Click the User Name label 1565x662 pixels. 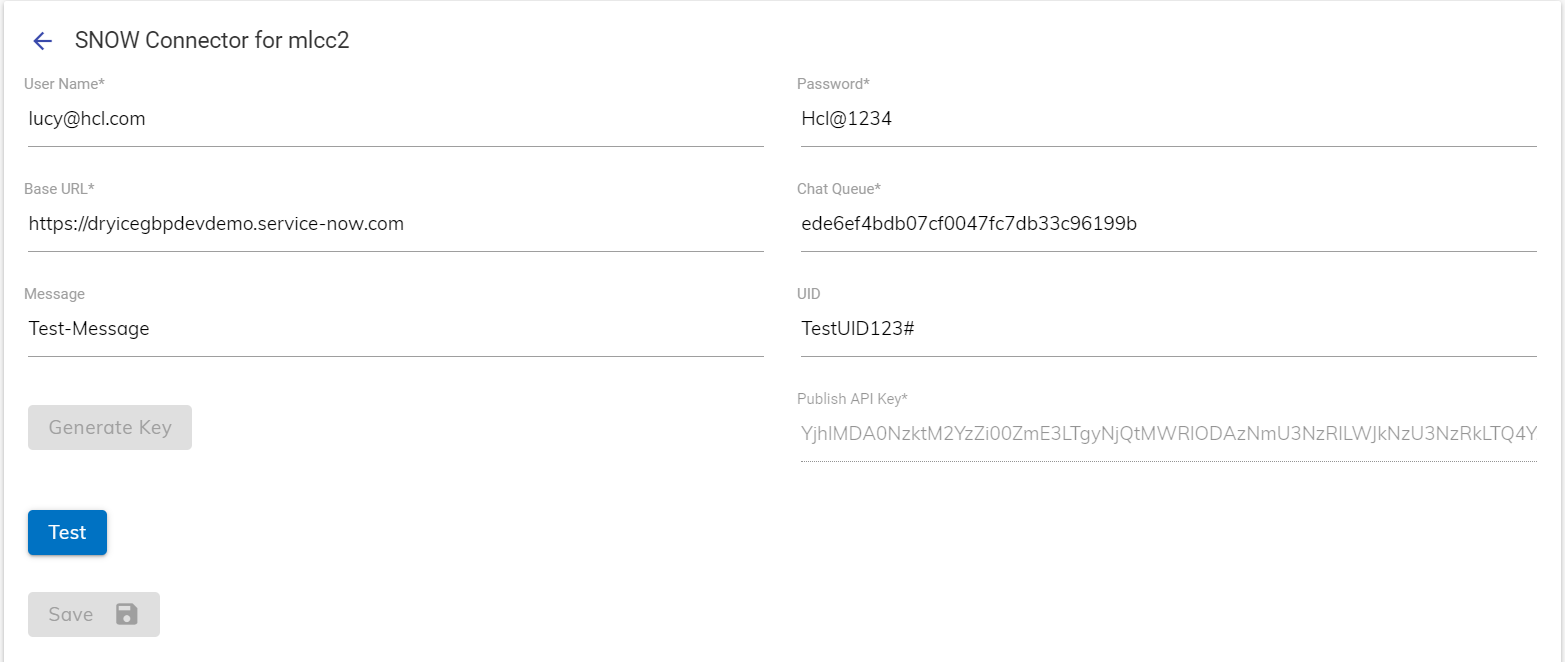(x=64, y=83)
